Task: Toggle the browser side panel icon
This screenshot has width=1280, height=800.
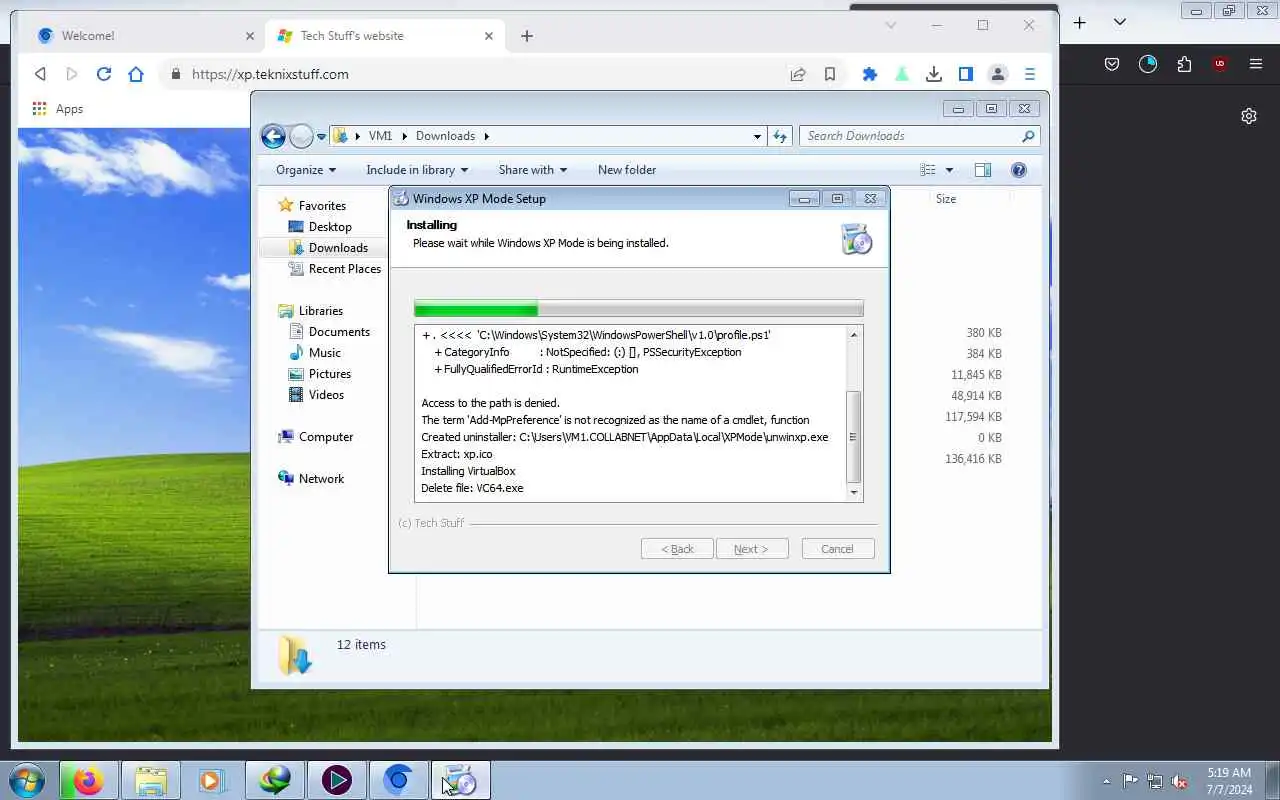Action: tap(966, 74)
